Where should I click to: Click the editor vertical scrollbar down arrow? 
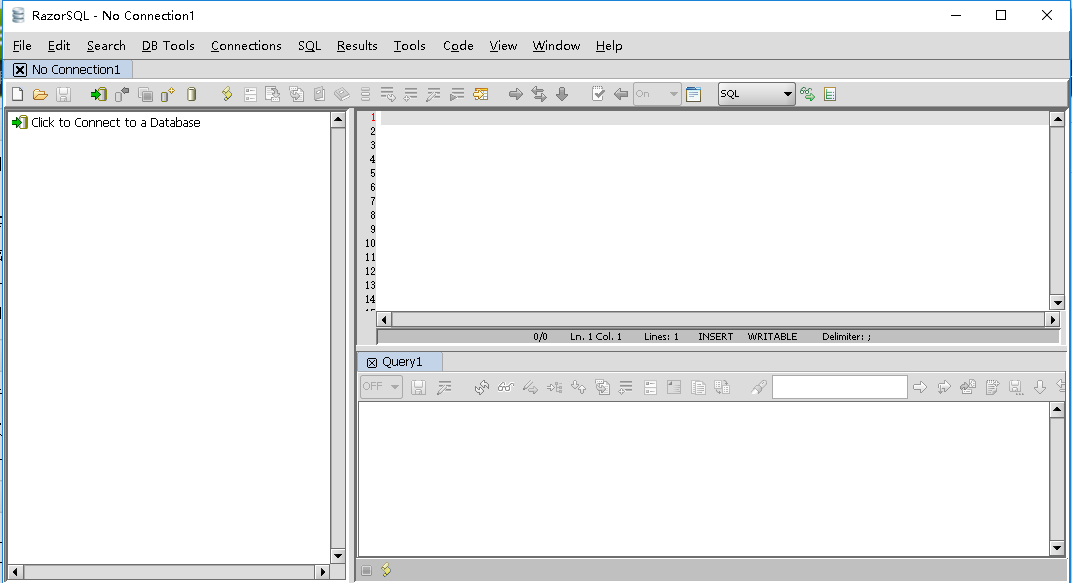(x=1058, y=302)
